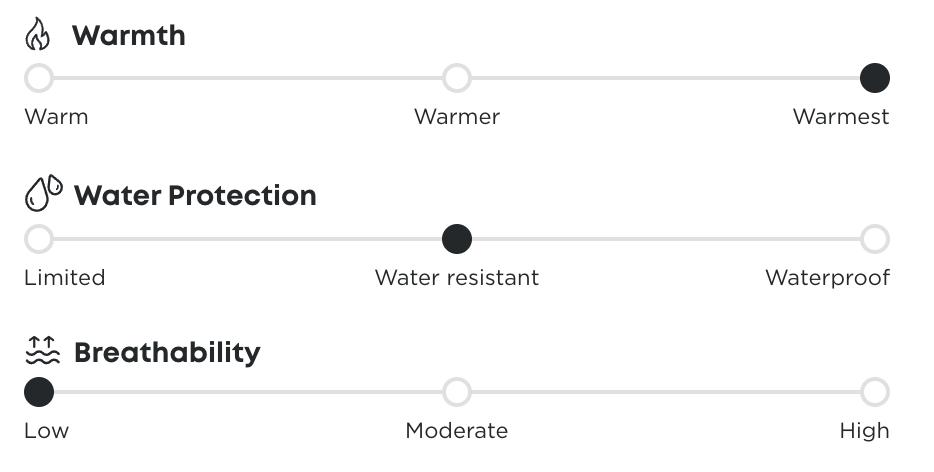Click the Moderate label text
The width and height of the screenshot is (934, 472).
(456, 431)
